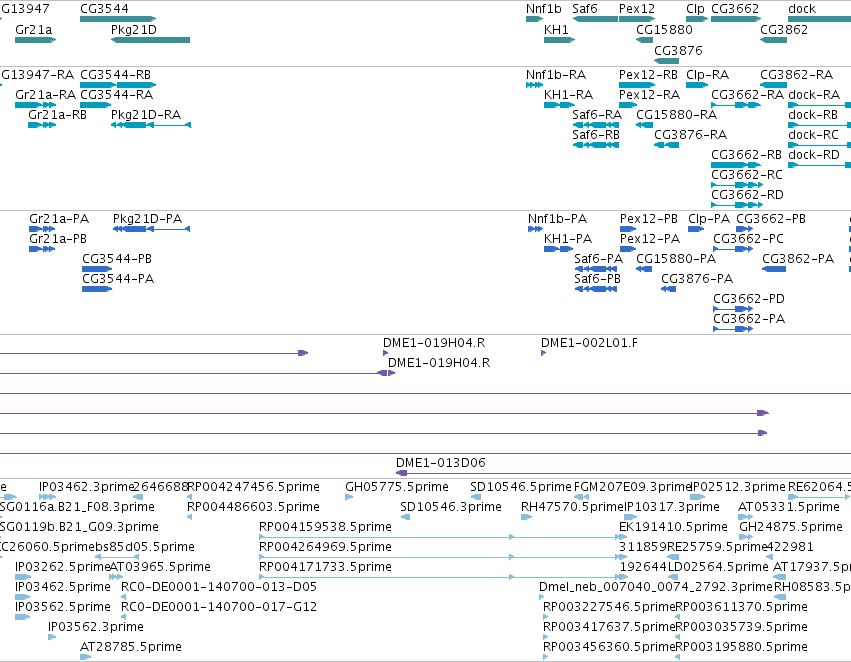Click the Nnf1b-RA transcript
This screenshot has width=851, height=662.
(535, 85)
